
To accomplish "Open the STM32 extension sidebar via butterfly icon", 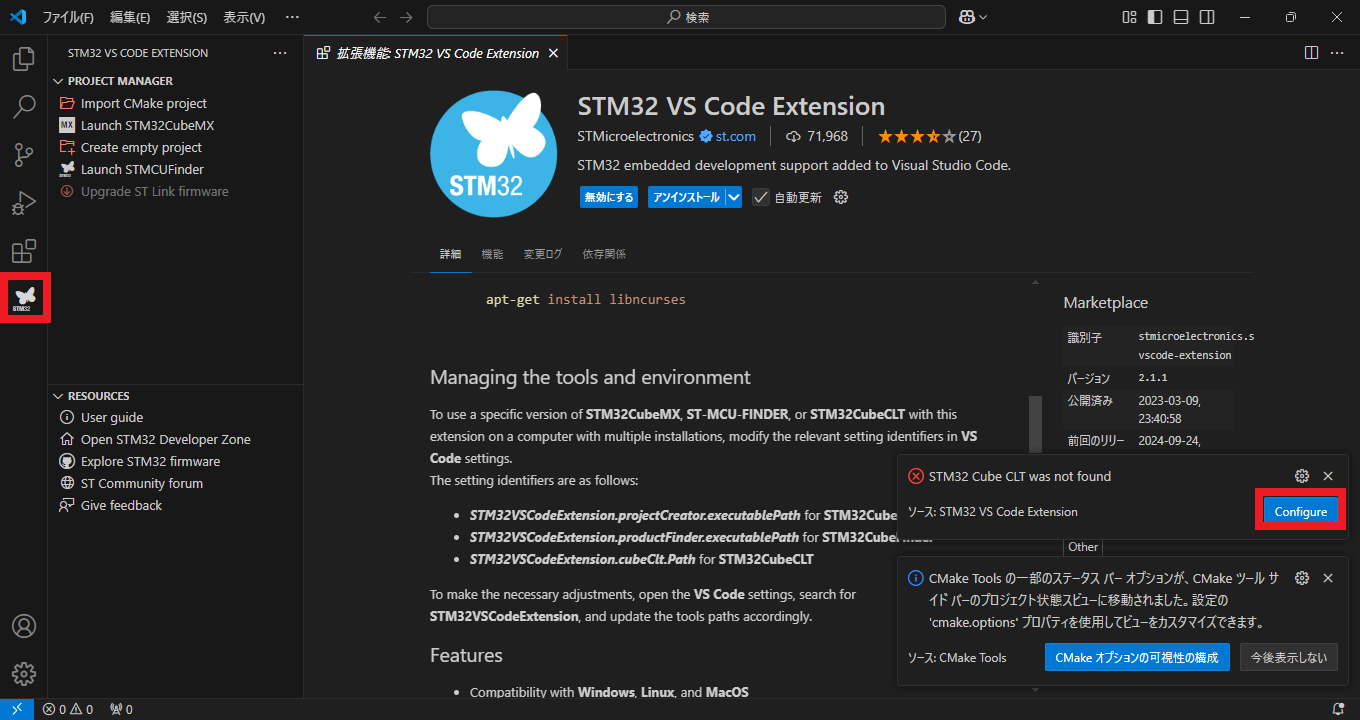I will click(x=24, y=297).
